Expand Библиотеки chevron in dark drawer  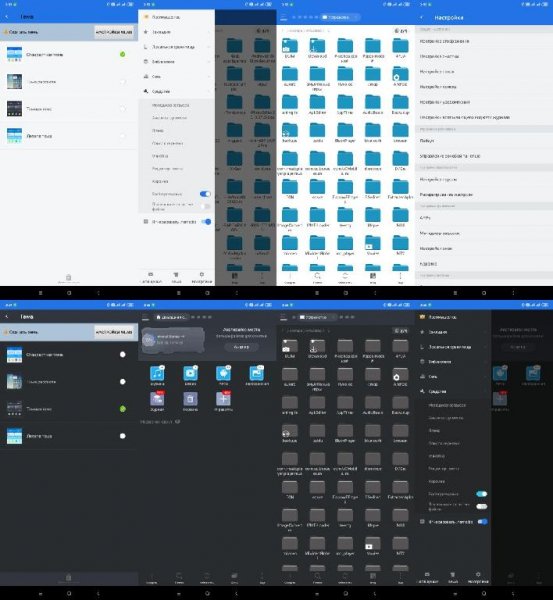[486, 362]
